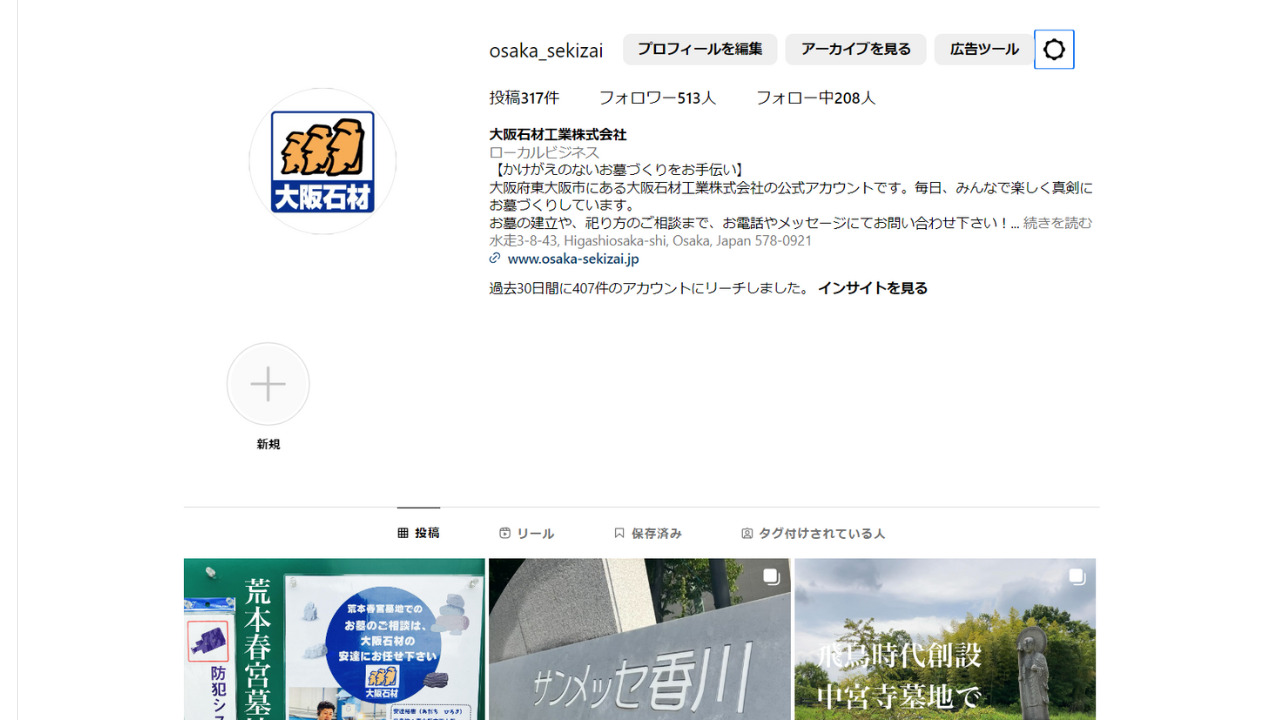Click the carousel icon on the Chuguji cemetery post

tap(1077, 576)
